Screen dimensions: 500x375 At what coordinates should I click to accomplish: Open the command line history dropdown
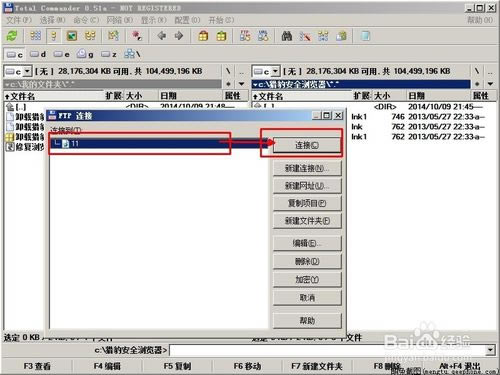click(x=490, y=350)
